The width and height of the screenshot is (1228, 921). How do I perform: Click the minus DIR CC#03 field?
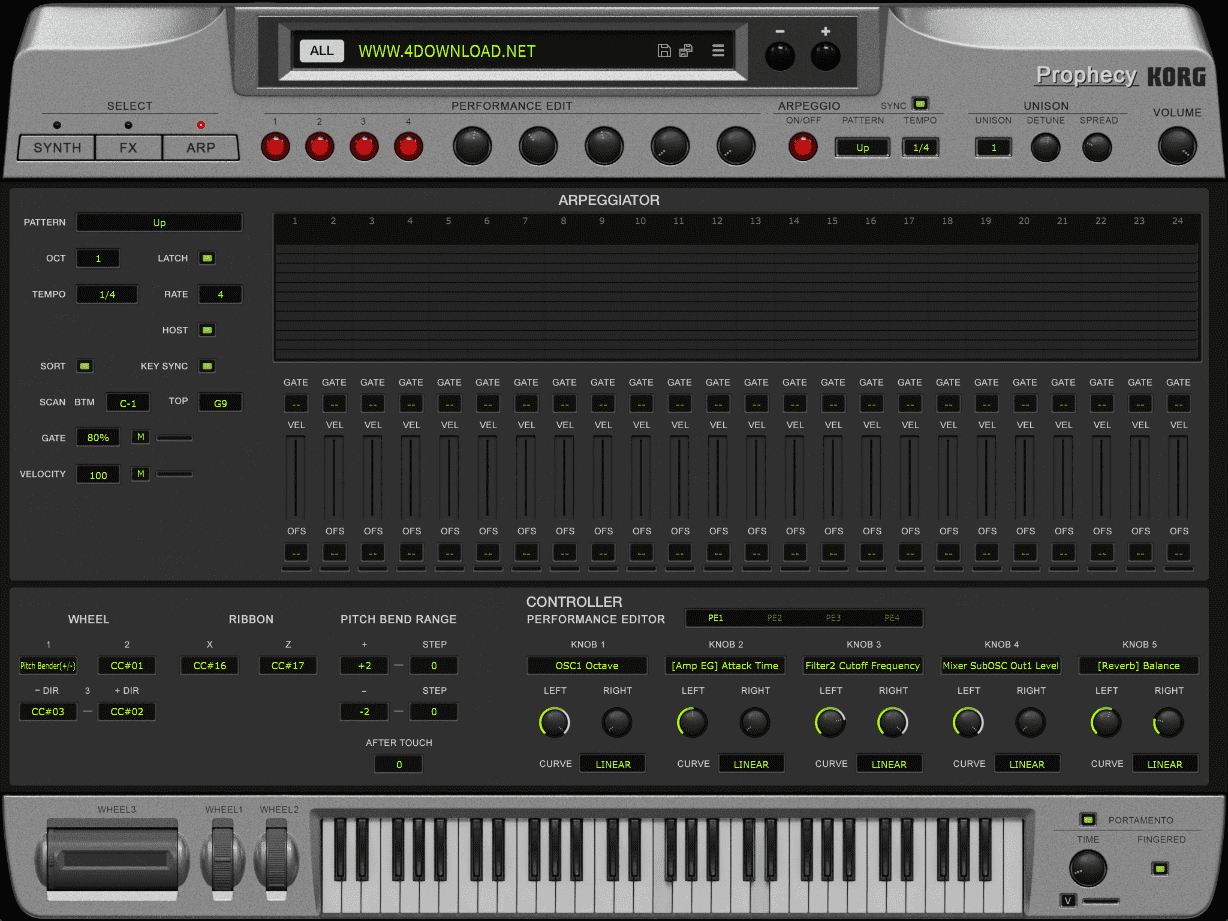48,711
